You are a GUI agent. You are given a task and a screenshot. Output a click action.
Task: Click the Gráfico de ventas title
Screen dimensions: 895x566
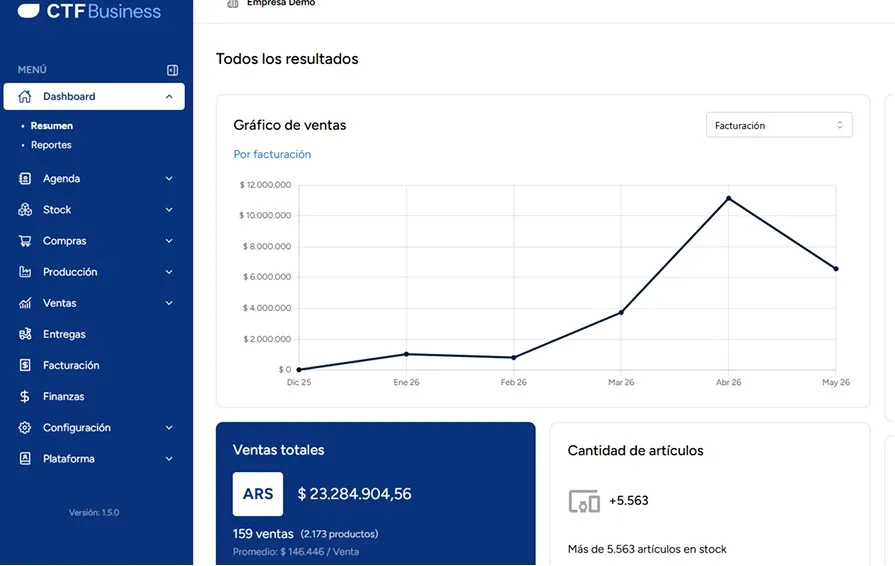tap(290, 125)
